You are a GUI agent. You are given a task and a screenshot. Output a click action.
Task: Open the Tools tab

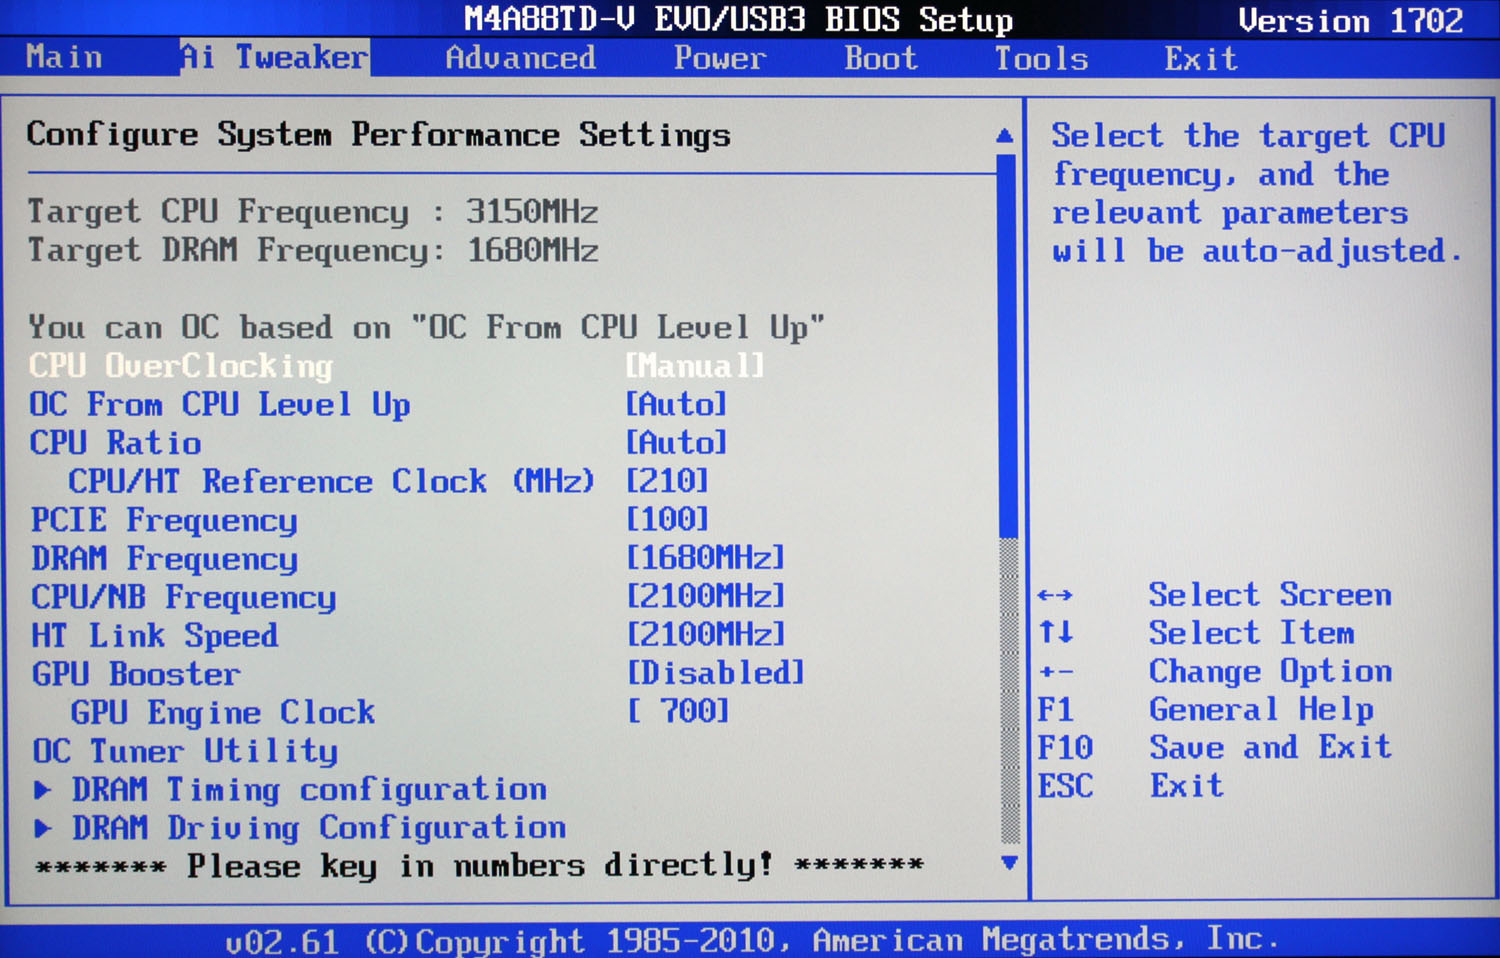coord(1041,58)
